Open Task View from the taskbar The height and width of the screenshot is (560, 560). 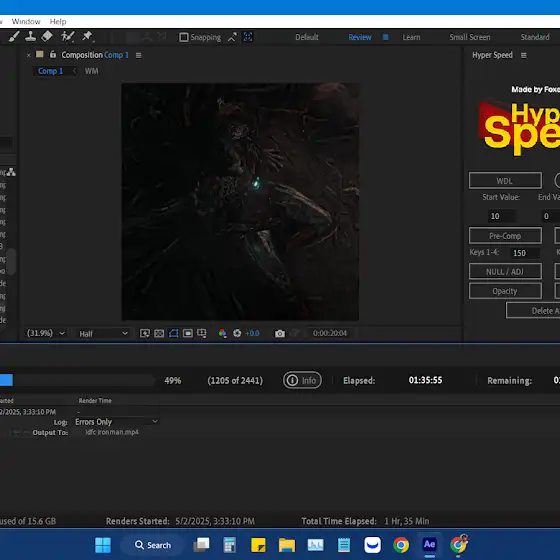click(201, 545)
